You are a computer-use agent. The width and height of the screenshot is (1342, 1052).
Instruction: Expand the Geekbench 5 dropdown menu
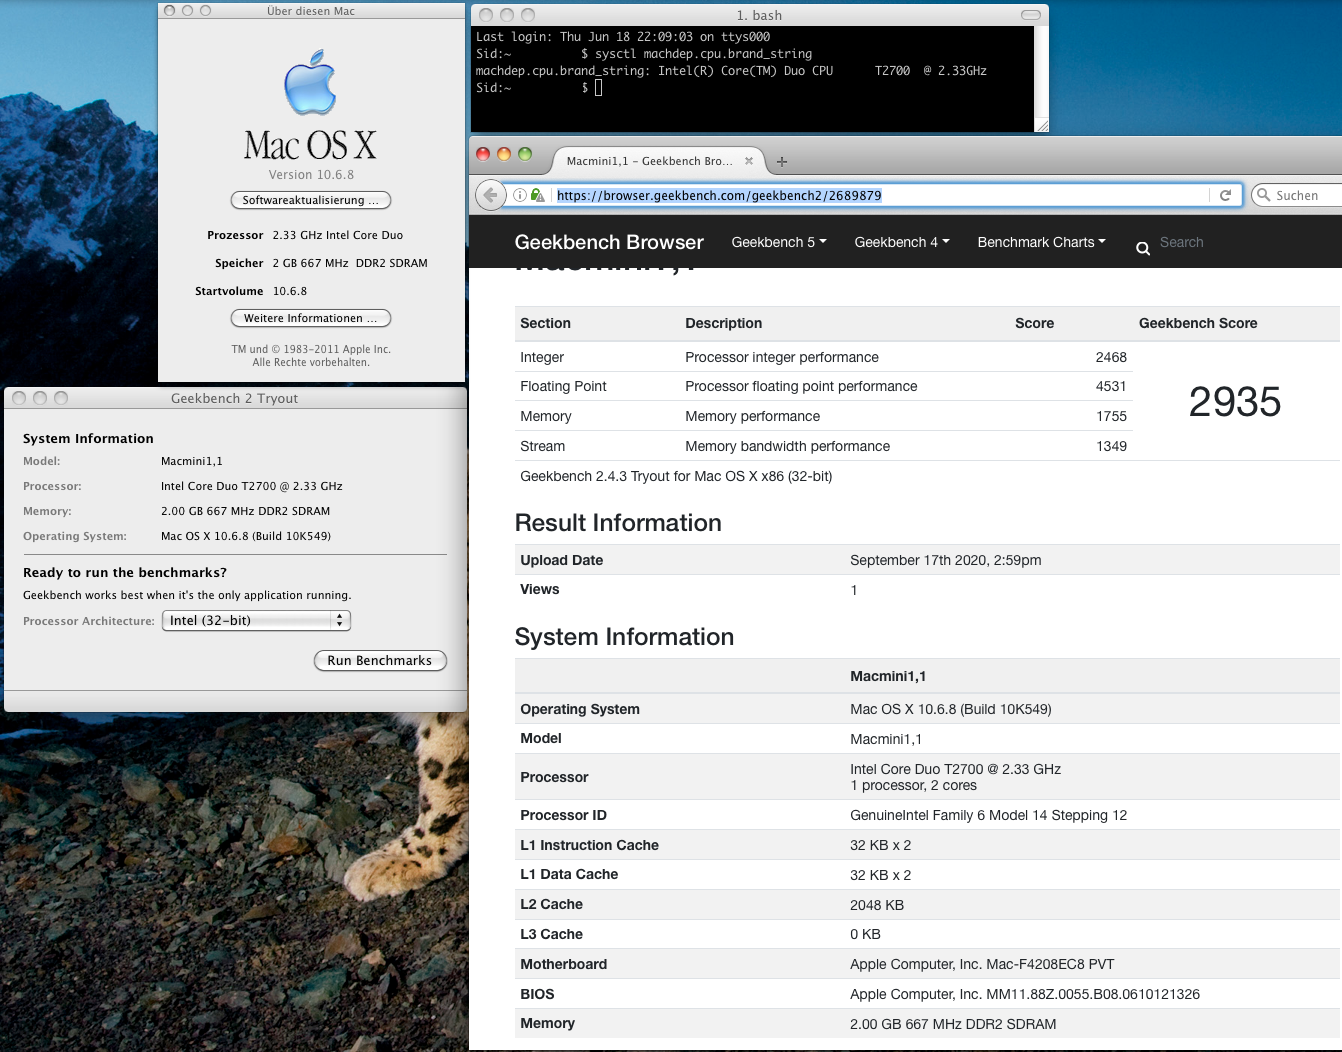point(779,242)
